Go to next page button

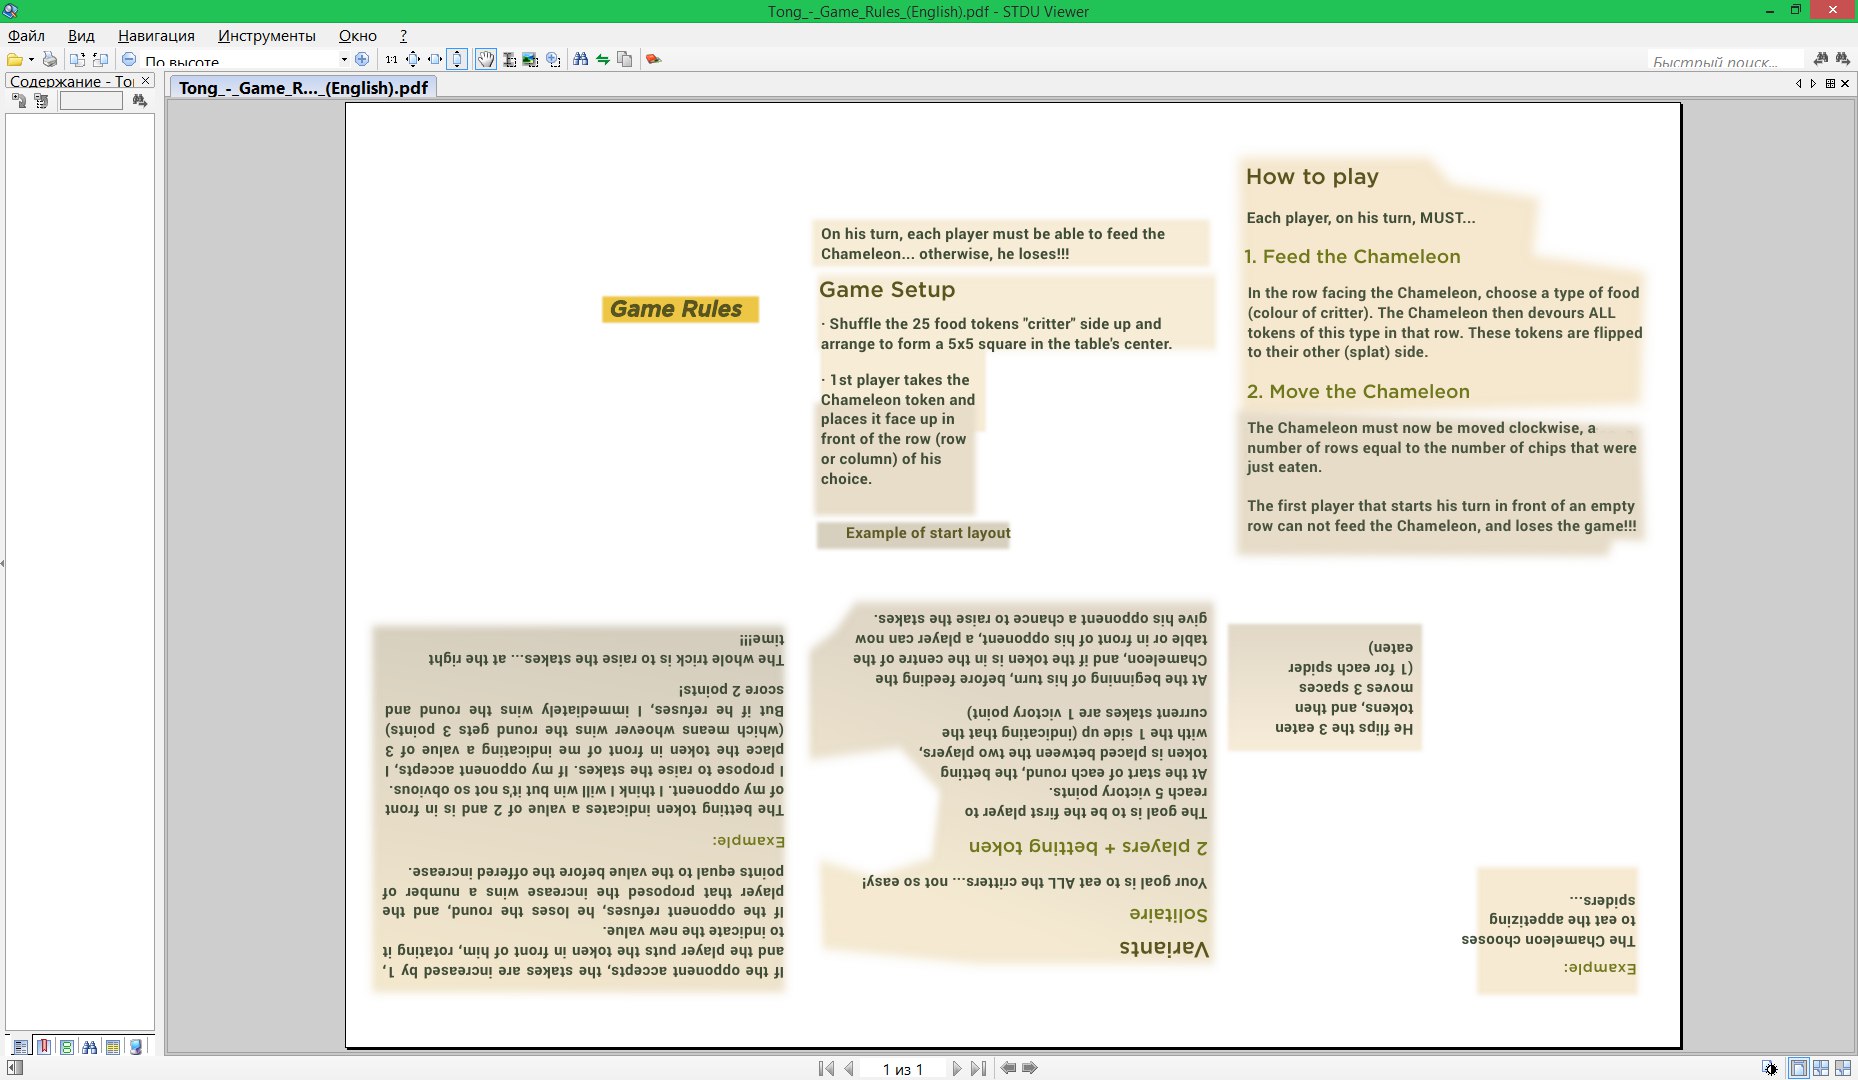click(x=957, y=1069)
